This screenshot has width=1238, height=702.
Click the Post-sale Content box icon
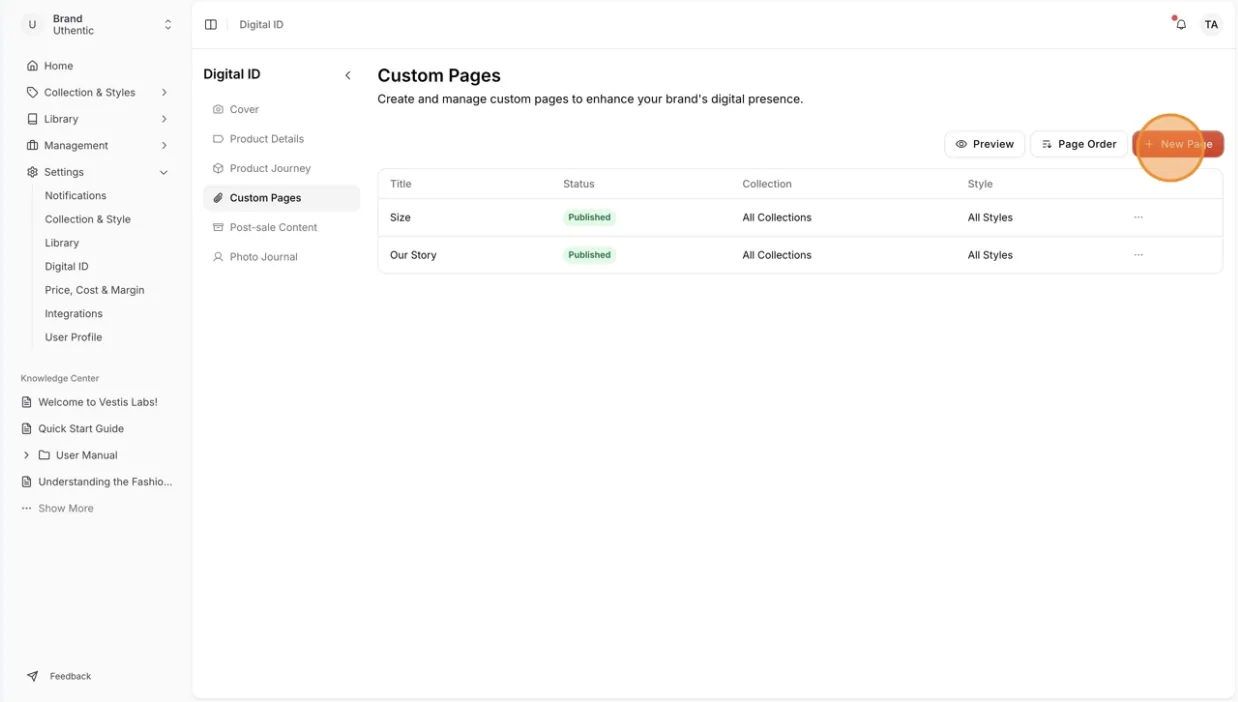pyautogui.click(x=218, y=227)
